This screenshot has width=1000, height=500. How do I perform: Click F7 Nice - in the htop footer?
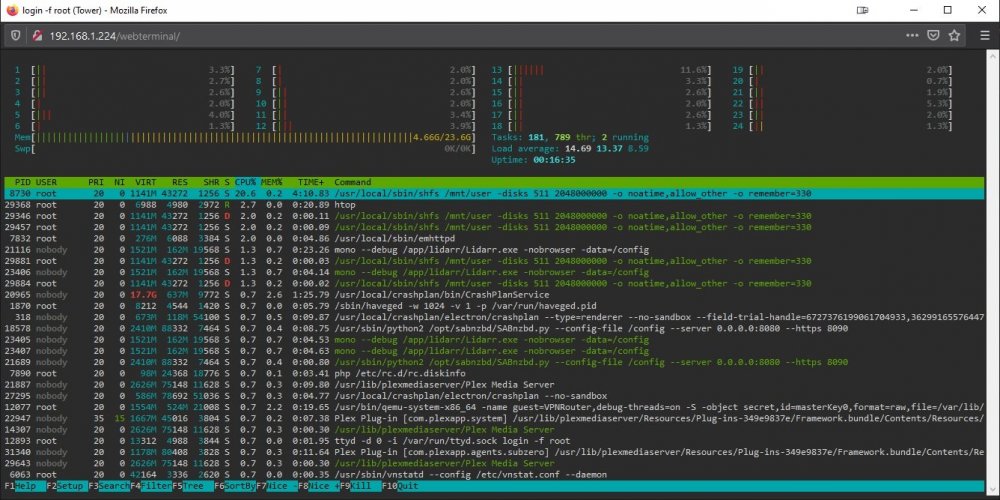(x=276, y=486)
